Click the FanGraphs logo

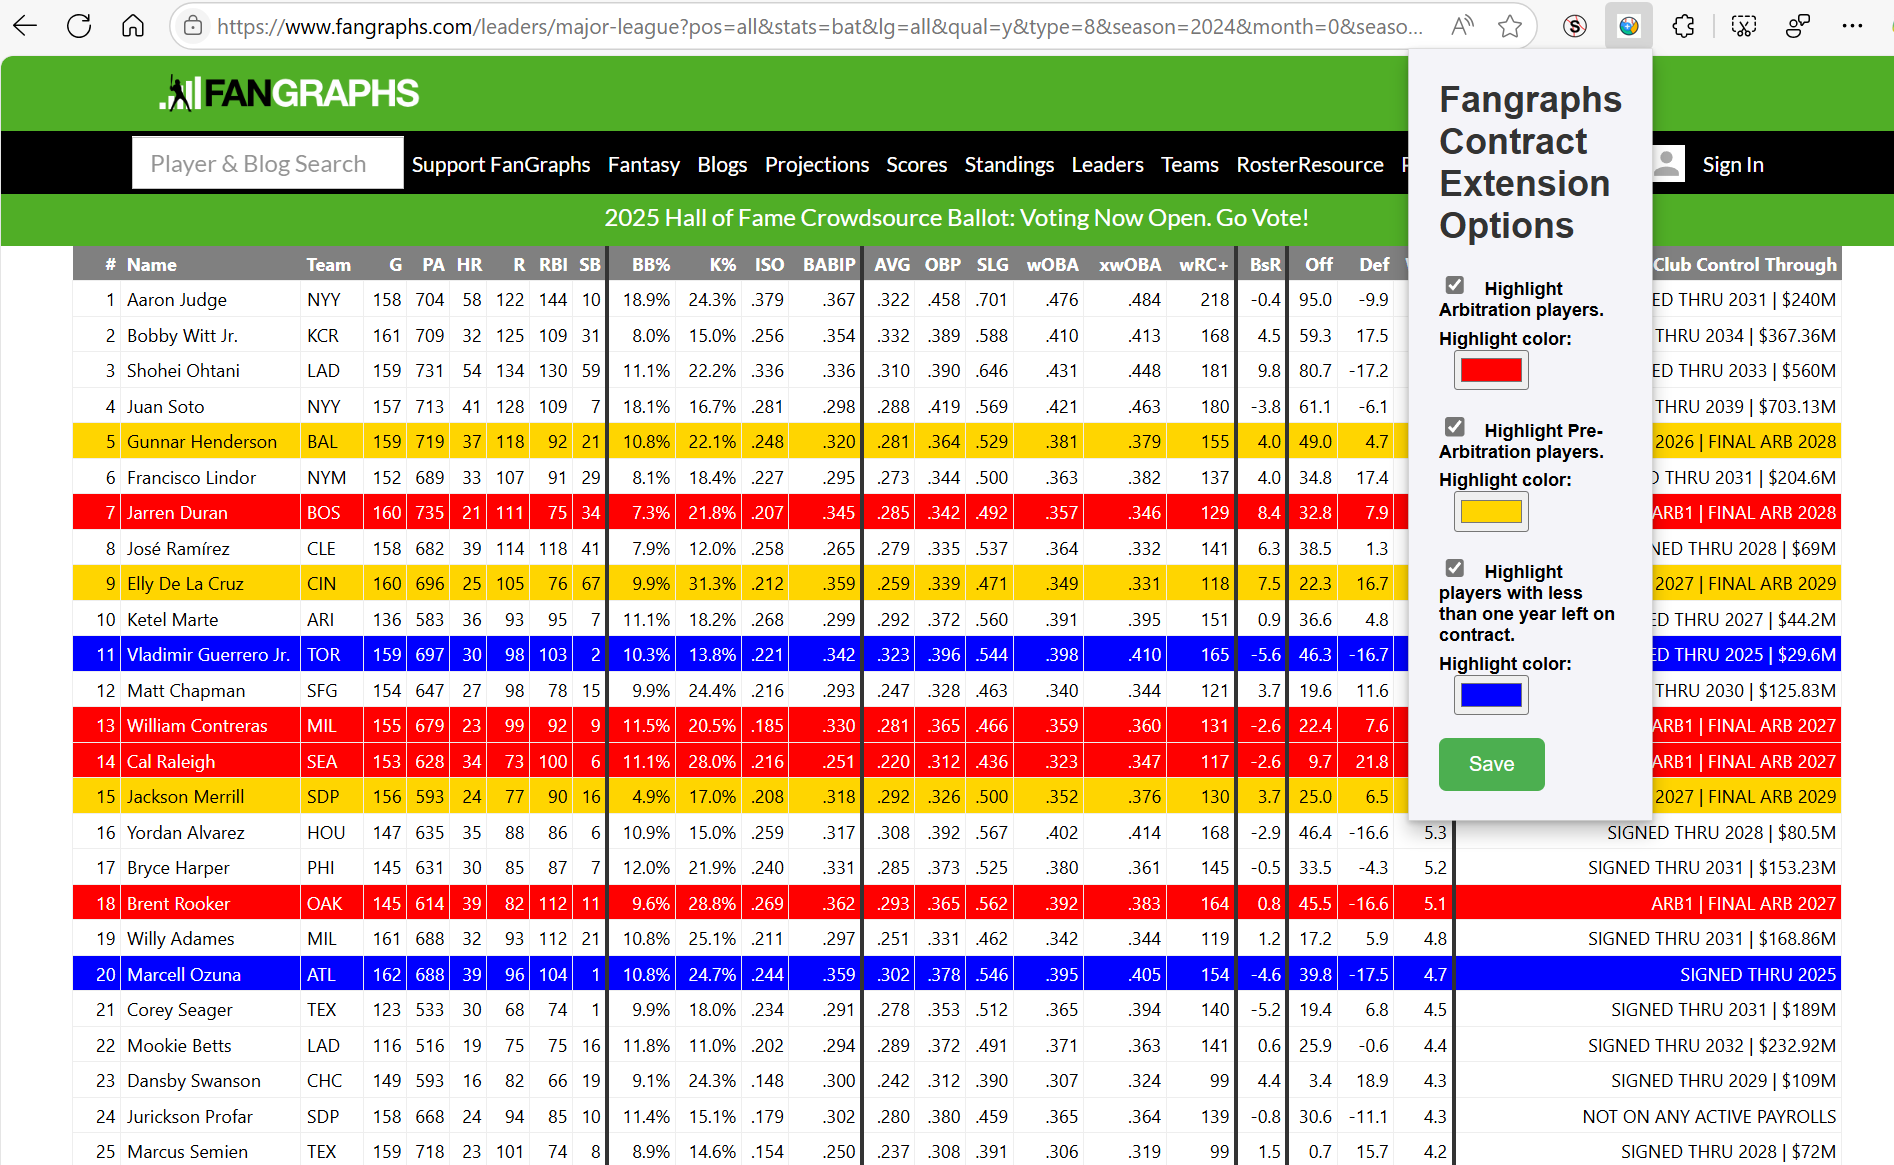click(289, 93)
